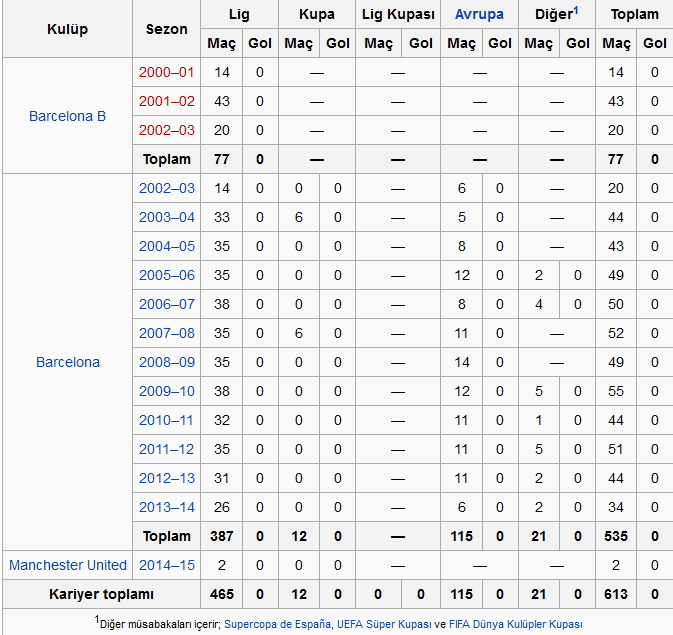Select the 26 league matches in 2013–14 row
673x635 pixels.
(x=221, y=507)
